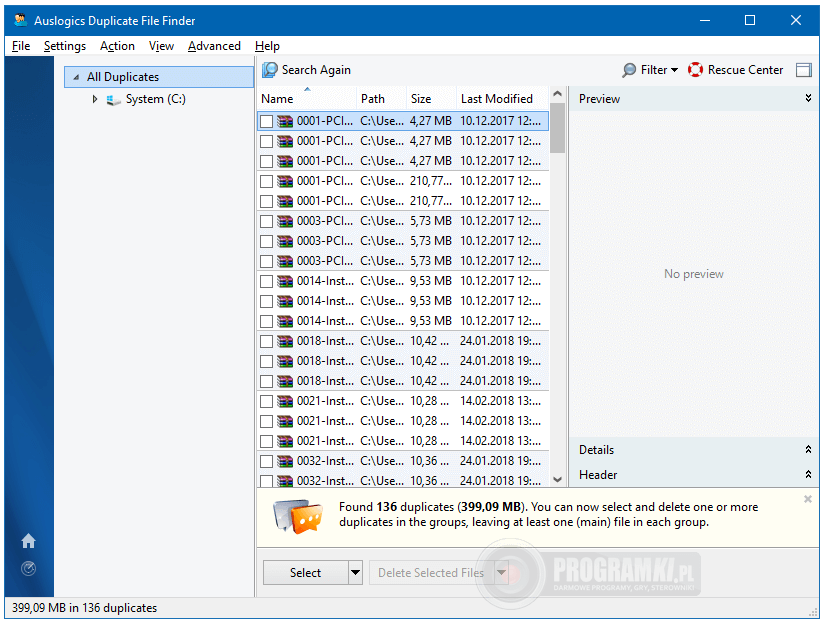This screenshot has height=624, width=827.
Task: Dismiss the yellow info message
Action: point(807,499)
